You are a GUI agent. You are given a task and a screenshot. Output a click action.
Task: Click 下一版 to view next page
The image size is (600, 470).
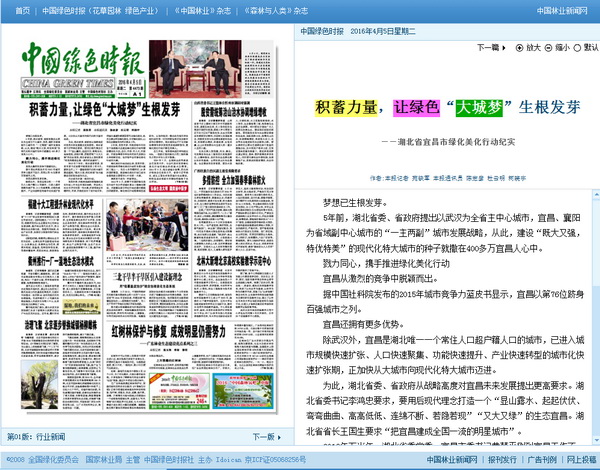(264, 437)
